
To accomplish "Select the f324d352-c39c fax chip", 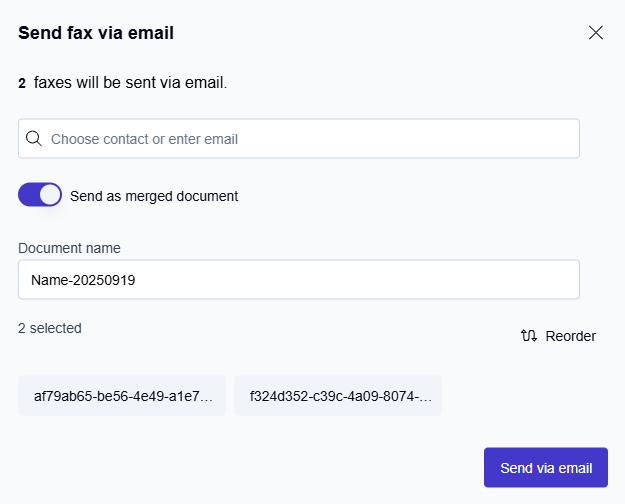I will 338,395.
